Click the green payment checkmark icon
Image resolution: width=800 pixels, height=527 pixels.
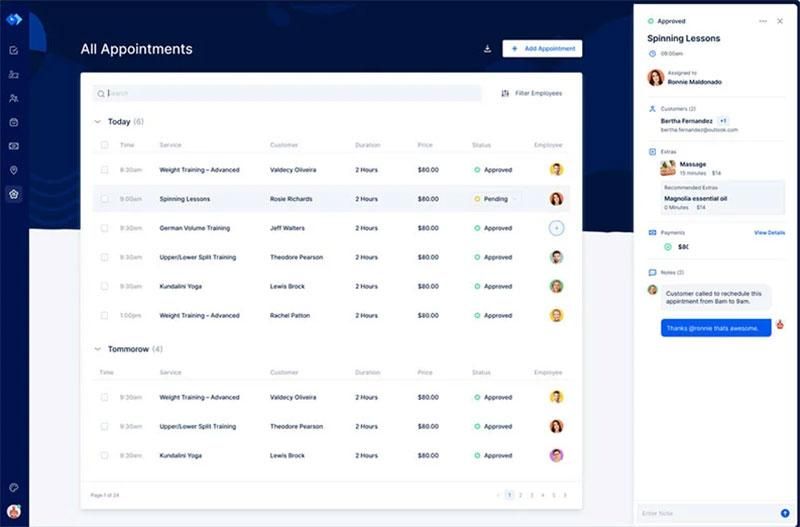pyautogui.click(x=668, y=247)
